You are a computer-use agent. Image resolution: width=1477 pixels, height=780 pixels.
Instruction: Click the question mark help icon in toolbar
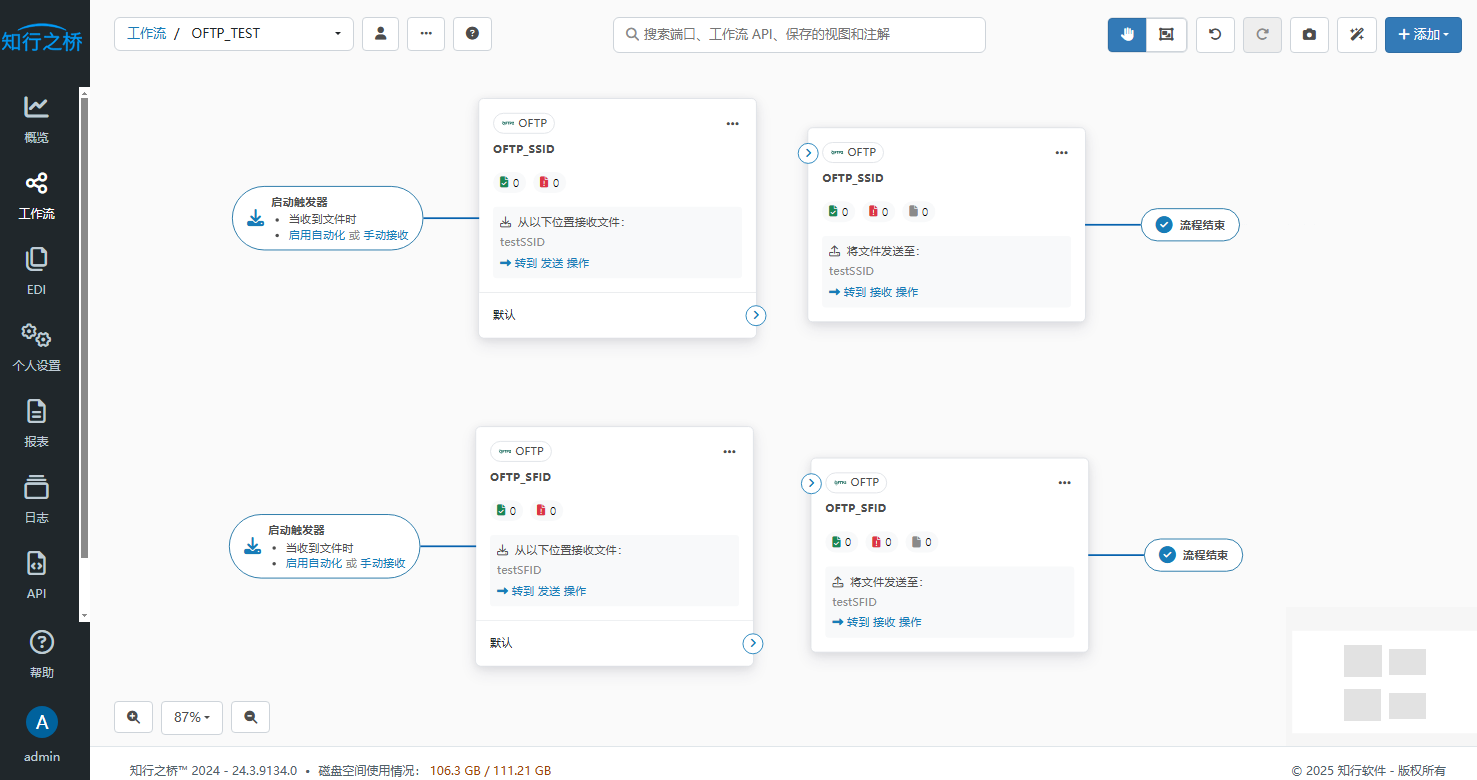tap(472, 33)
